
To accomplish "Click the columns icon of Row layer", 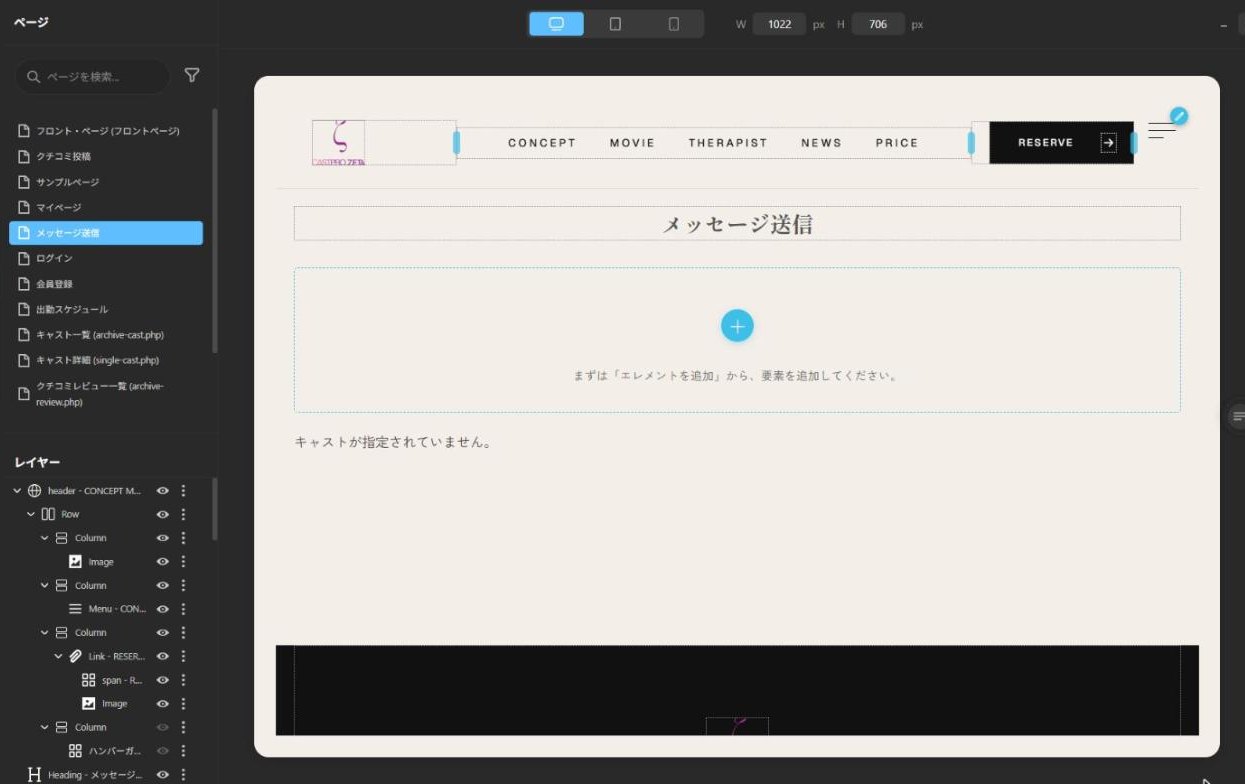I will (x=48, y=514).
